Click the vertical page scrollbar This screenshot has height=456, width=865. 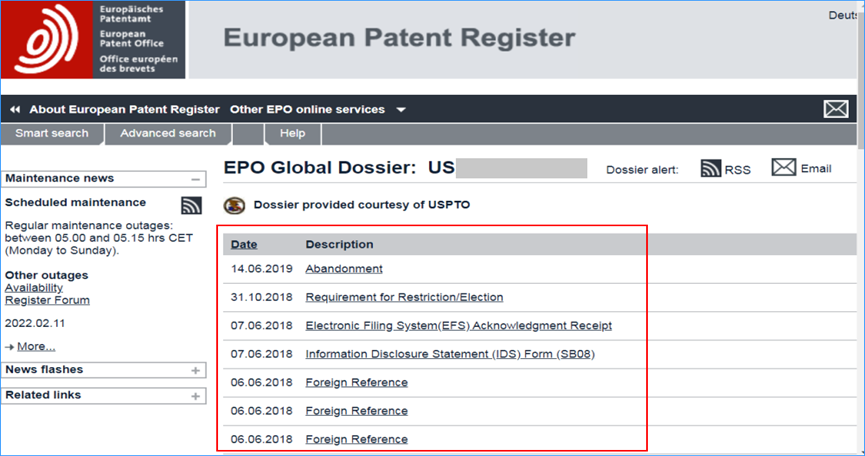[x=861, y=228]
